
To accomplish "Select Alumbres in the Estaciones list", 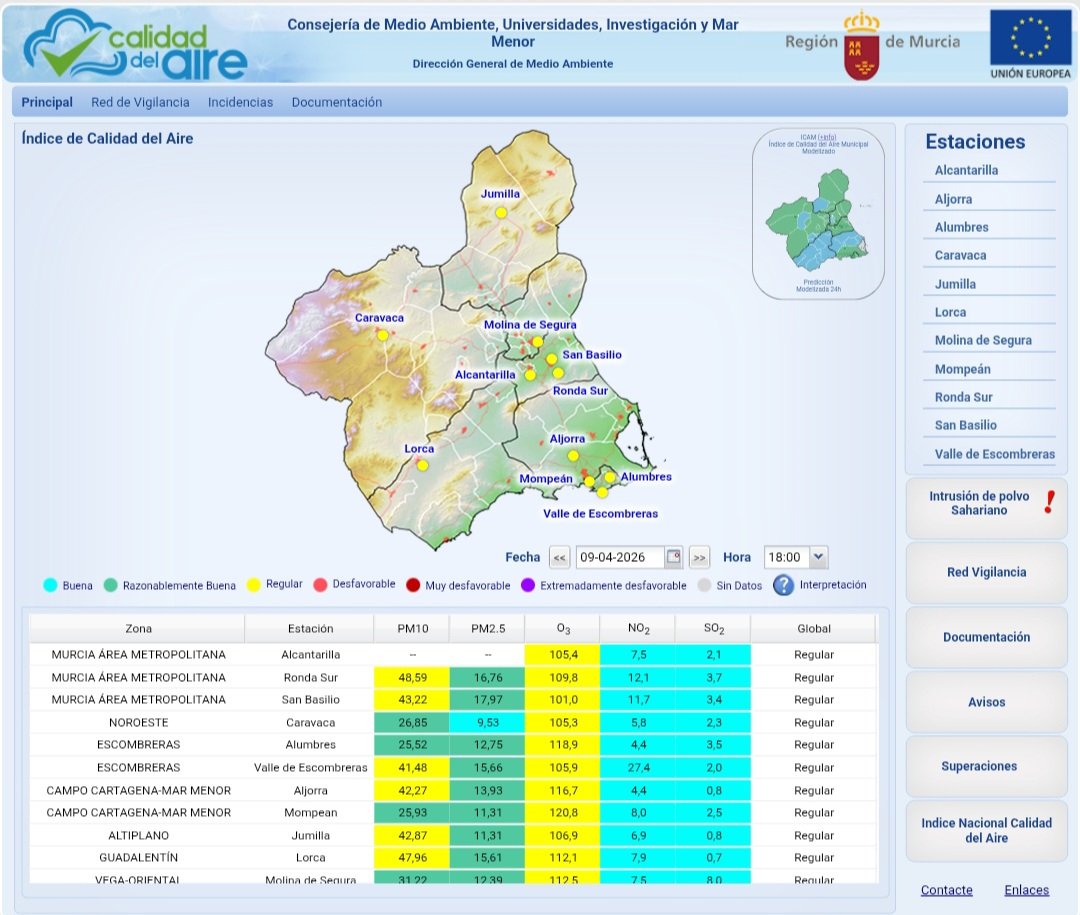I will point(961,227).
